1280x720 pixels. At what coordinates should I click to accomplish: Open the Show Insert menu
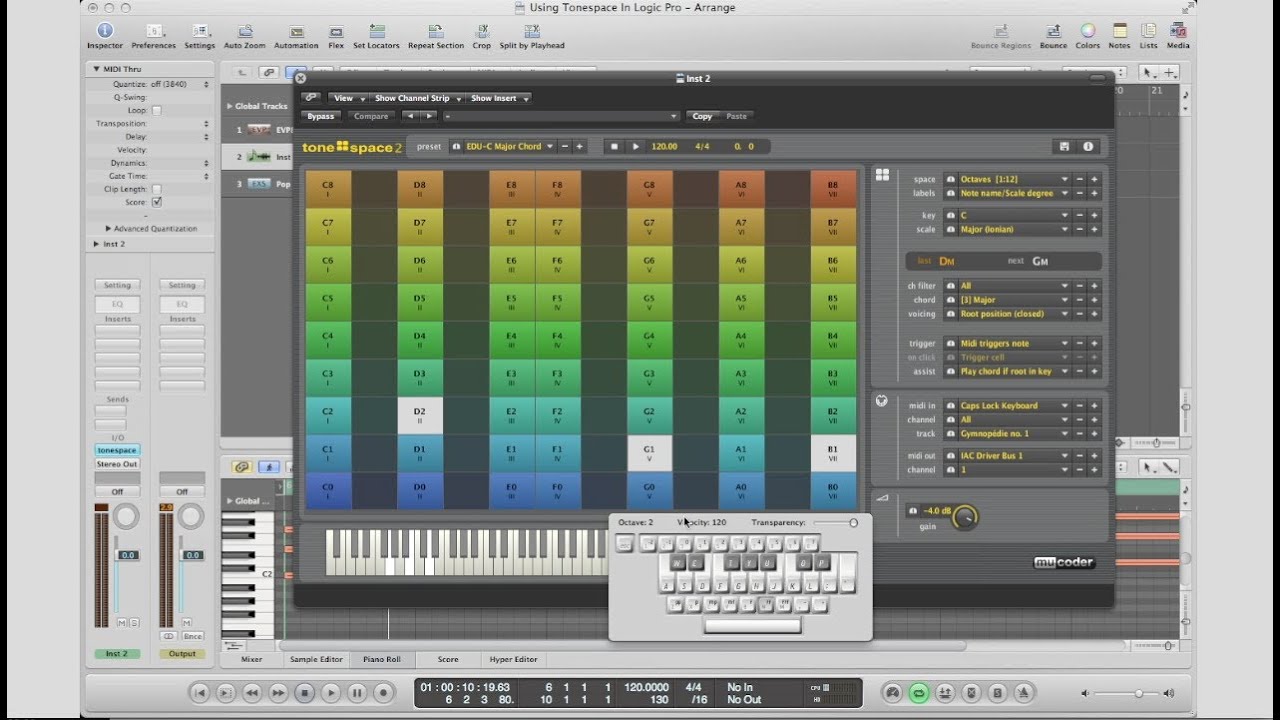[499, 98]
